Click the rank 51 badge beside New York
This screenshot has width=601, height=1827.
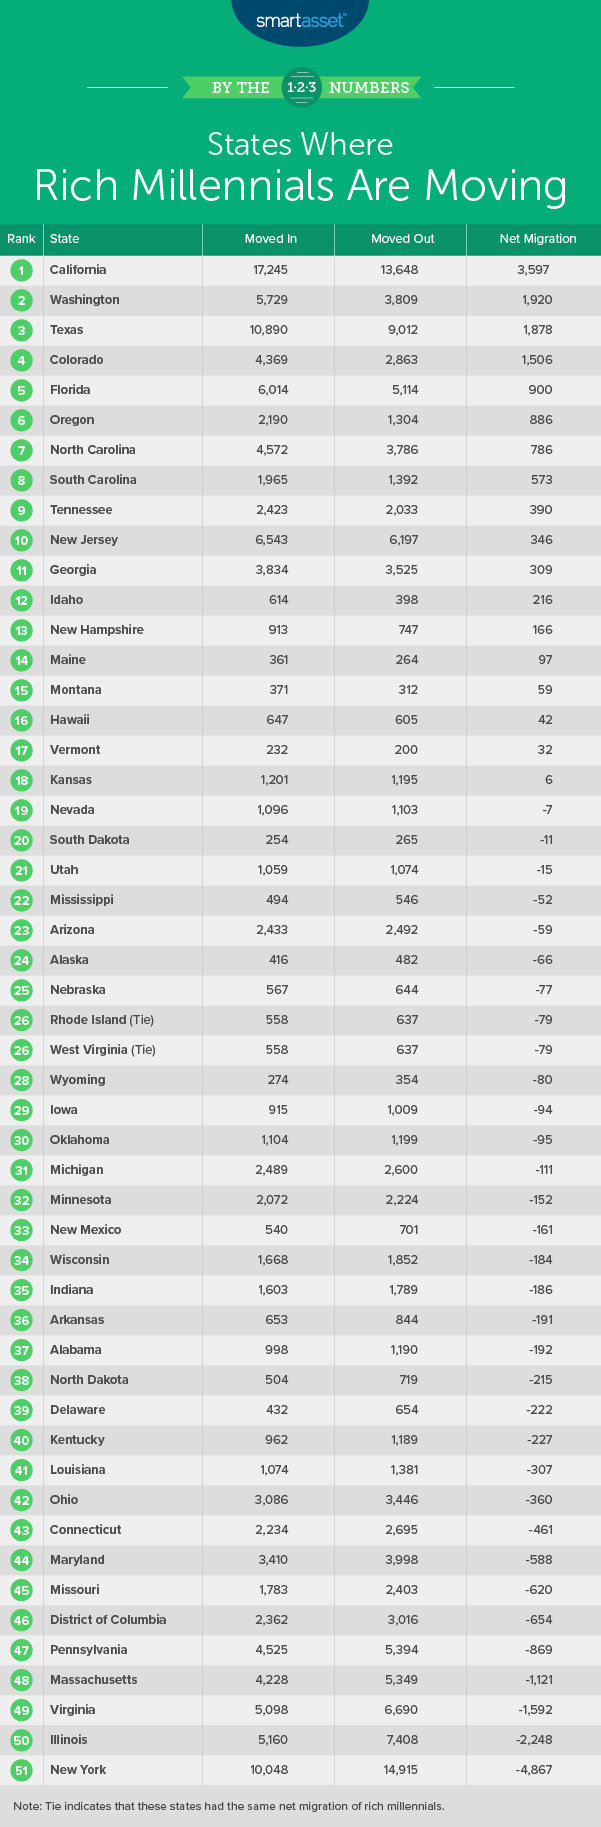pos(21,1770)
